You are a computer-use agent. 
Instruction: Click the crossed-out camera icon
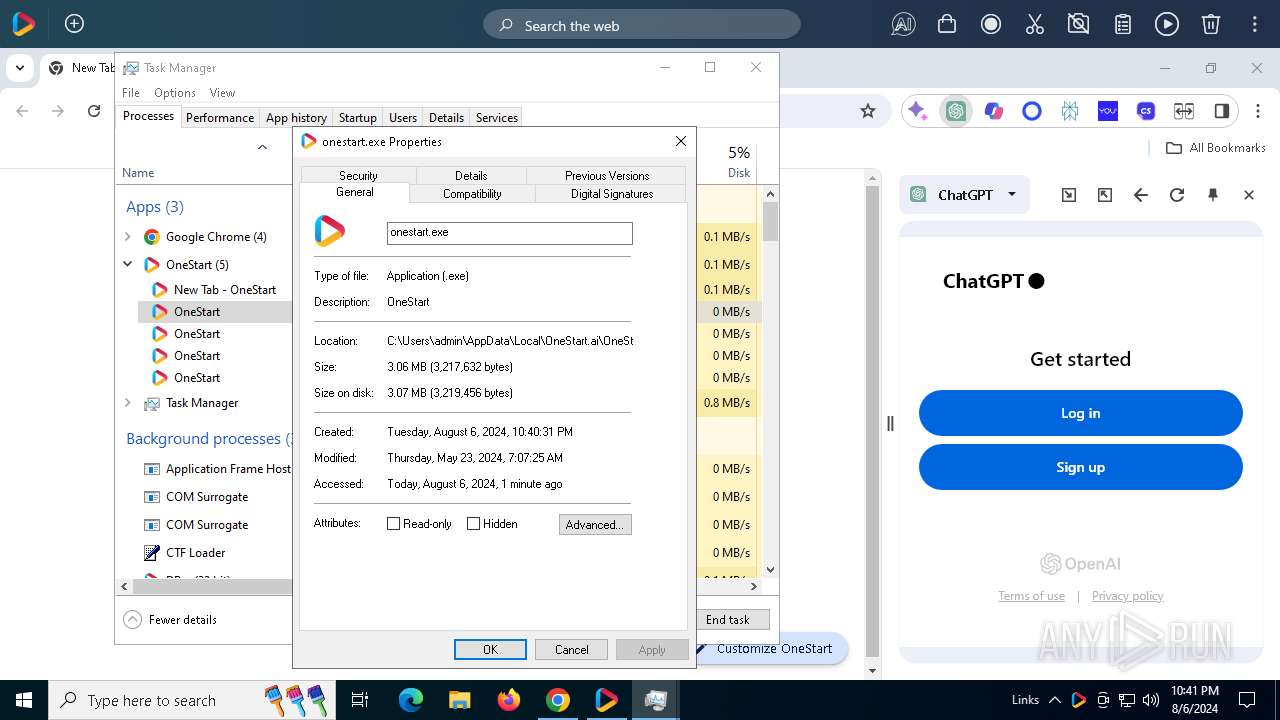(1078, 25)
